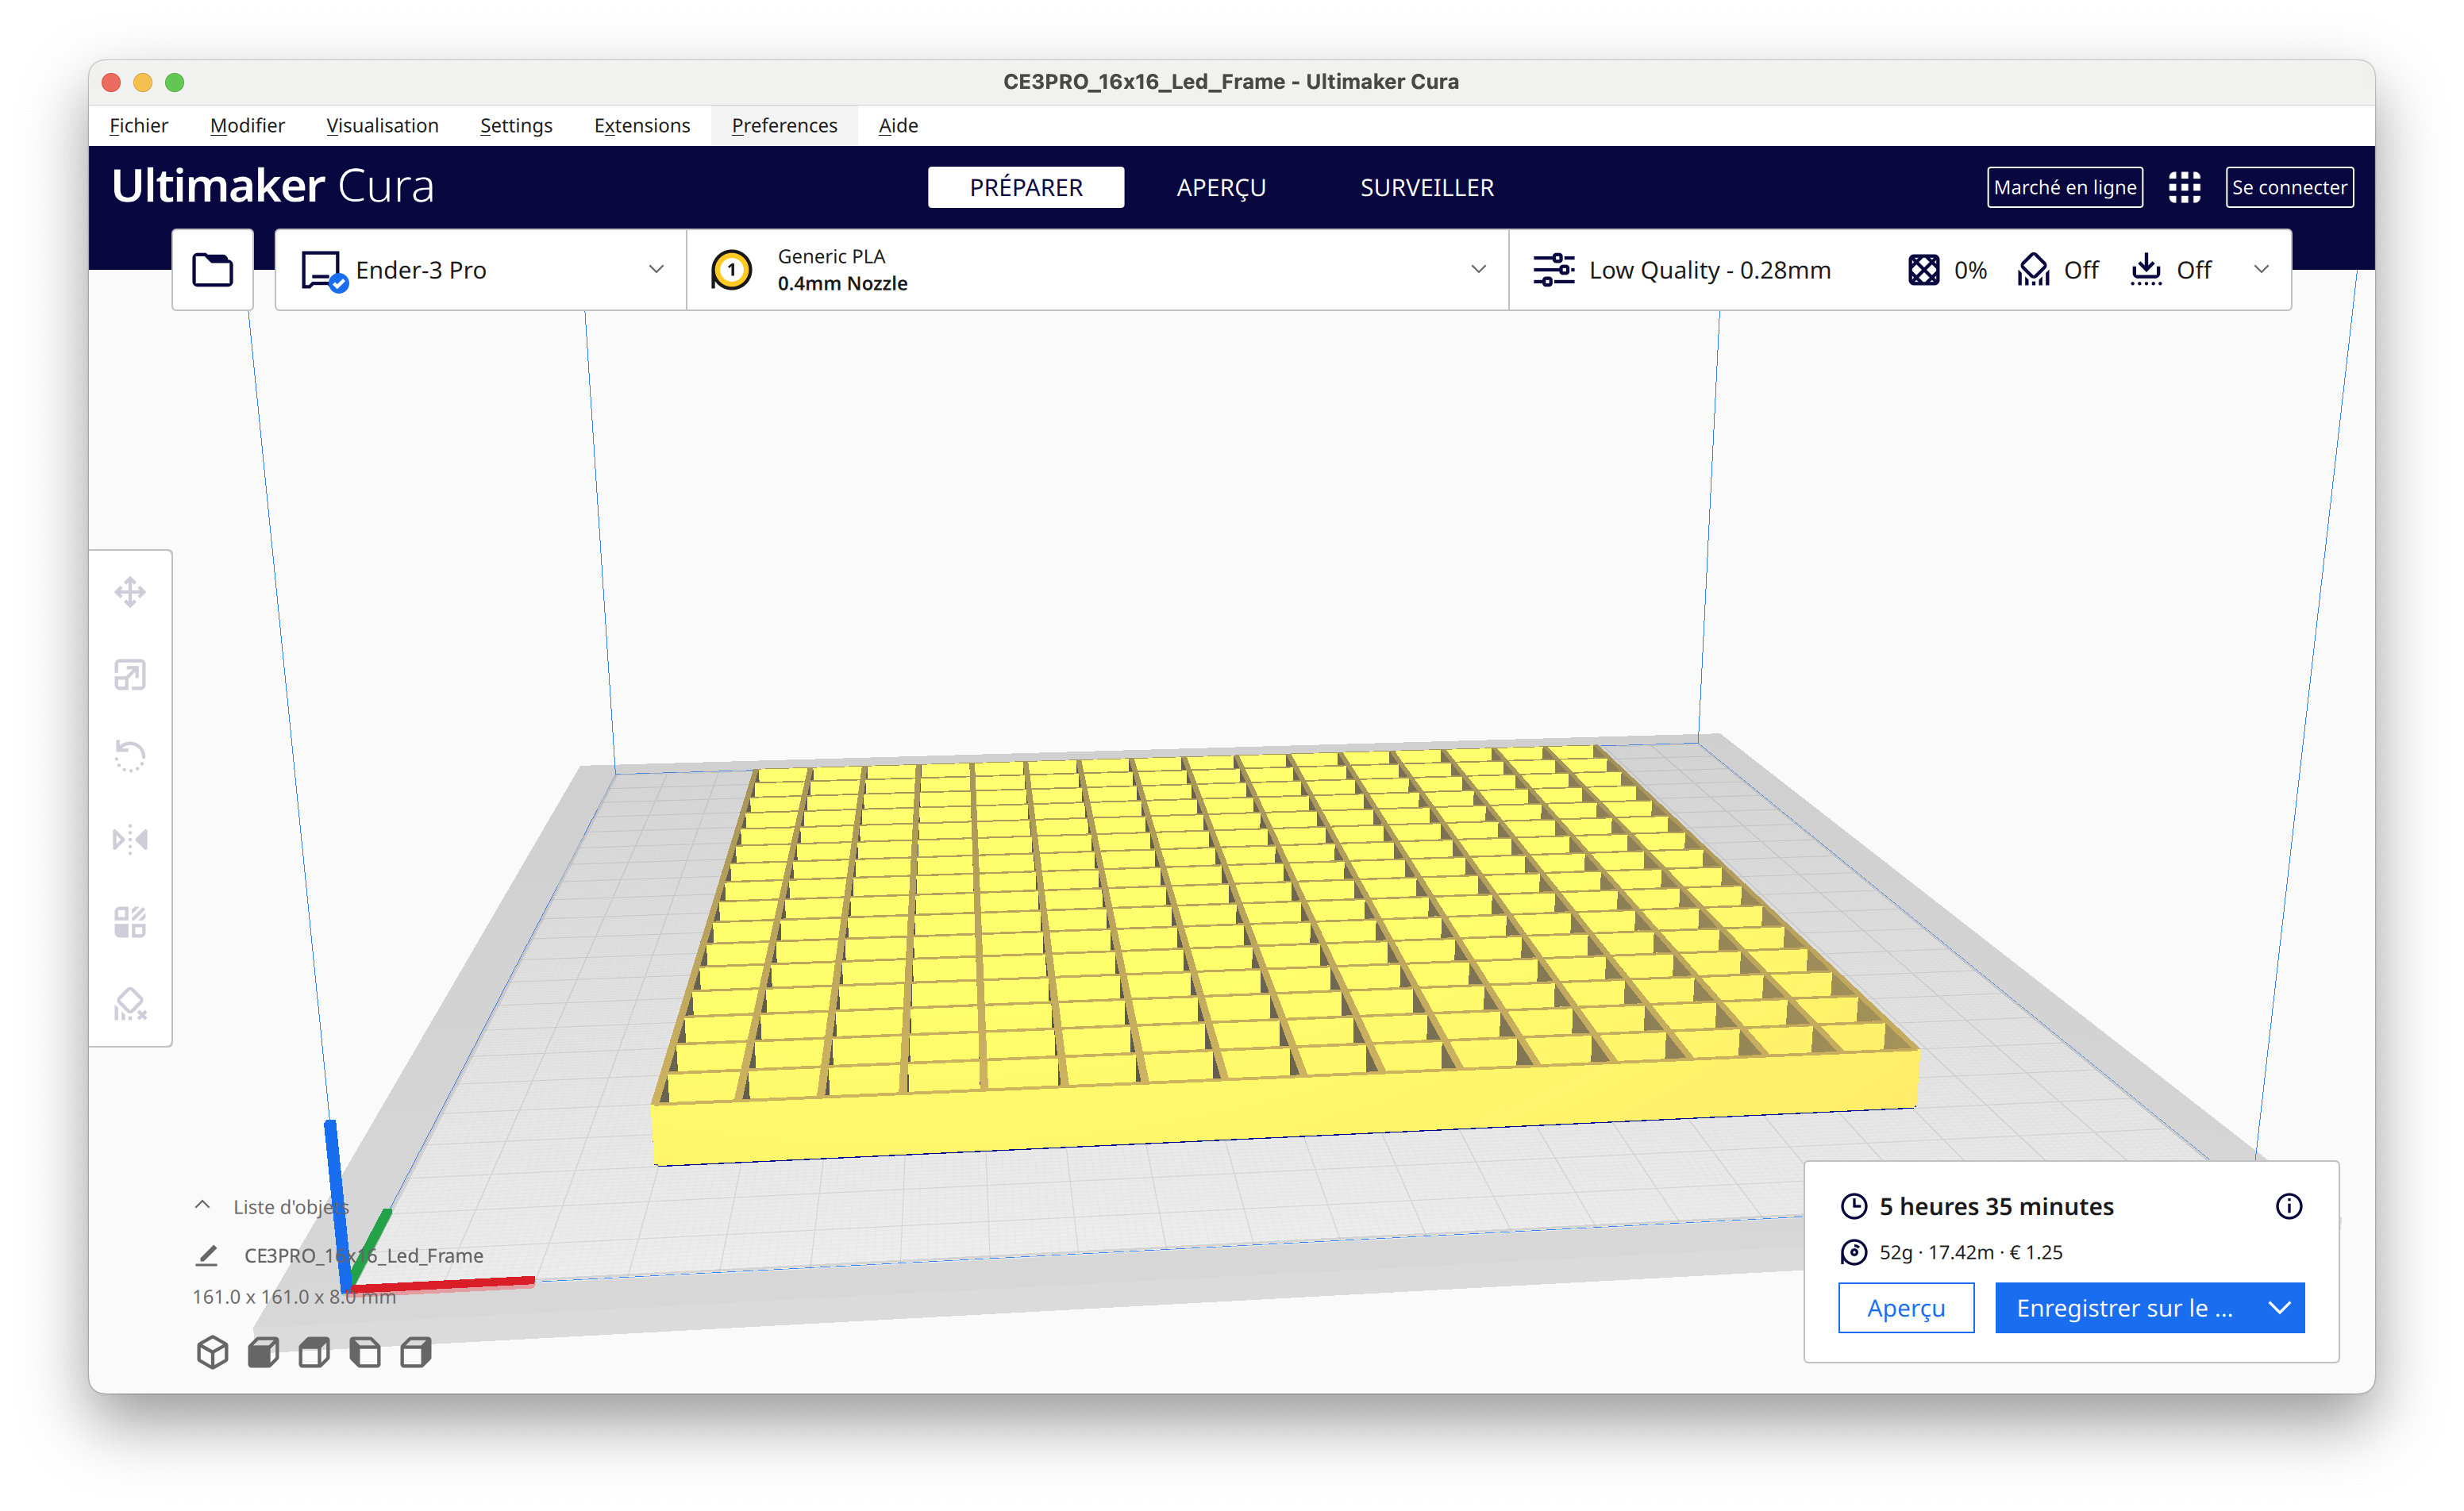
Task: Select the Mirror tool
Action: (130, 839)
